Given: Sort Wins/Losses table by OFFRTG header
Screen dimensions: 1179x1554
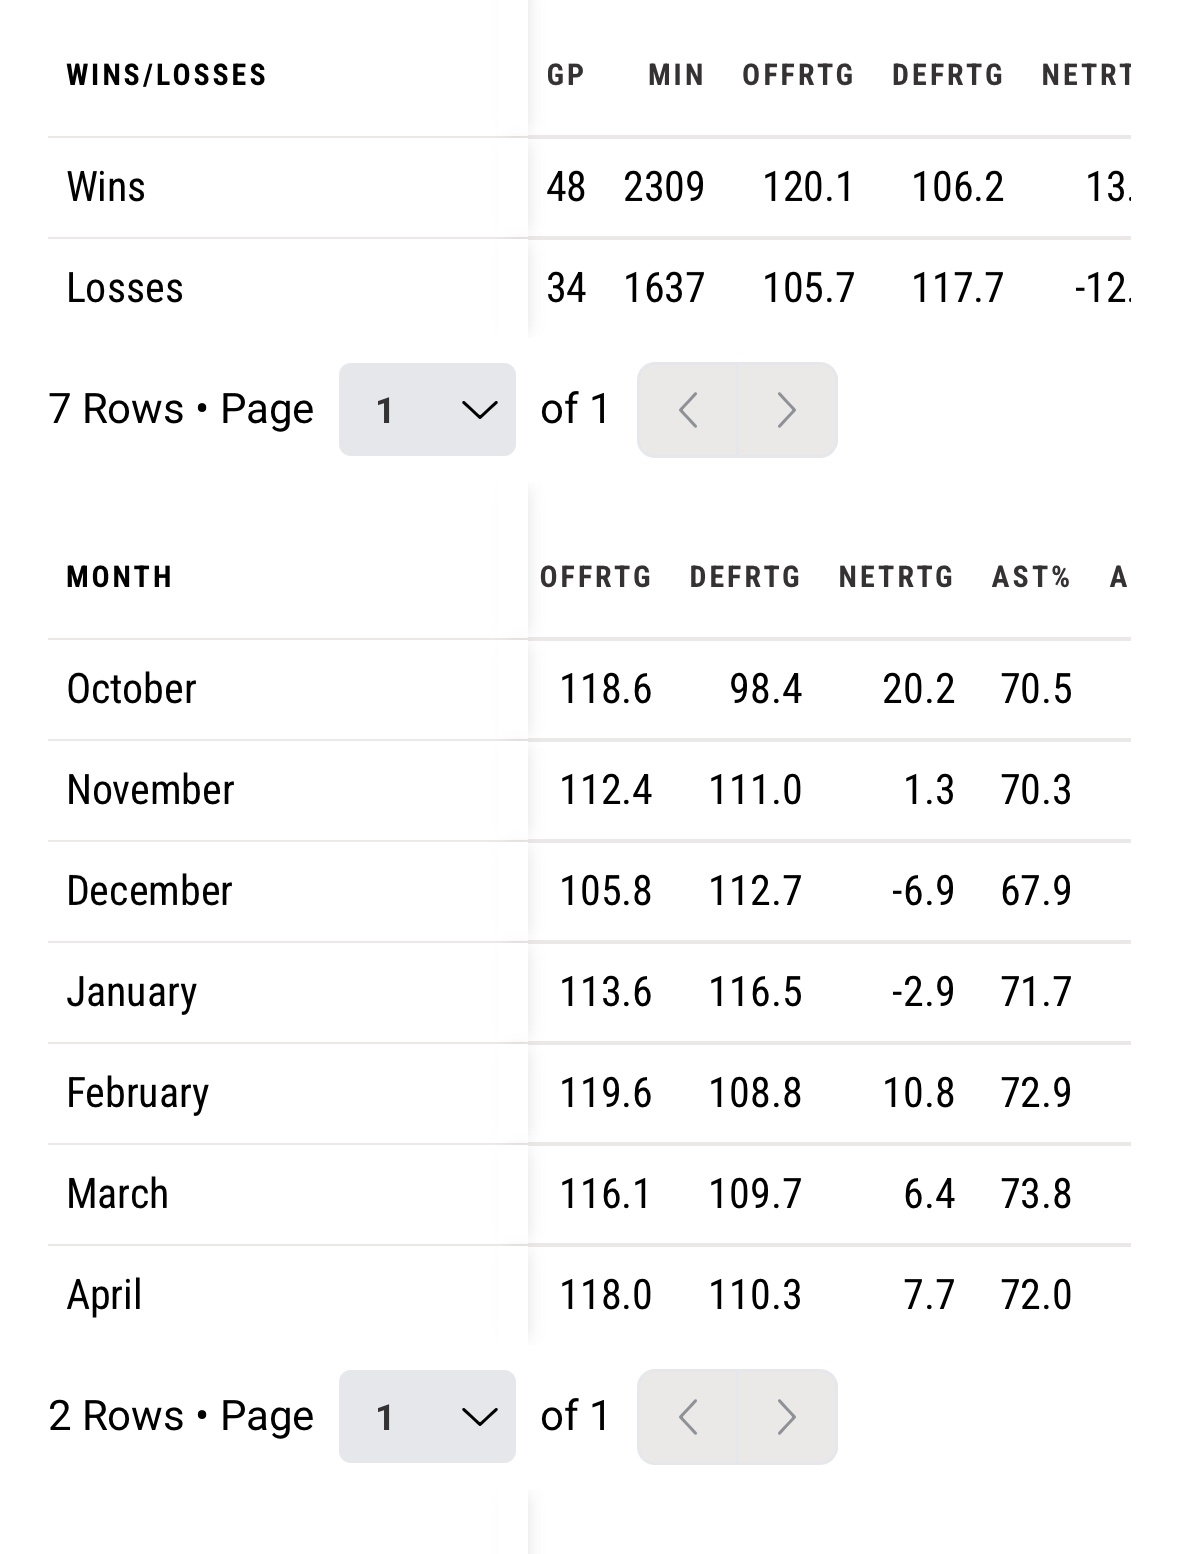Looking at the screenshot, I should coord(798,75).
